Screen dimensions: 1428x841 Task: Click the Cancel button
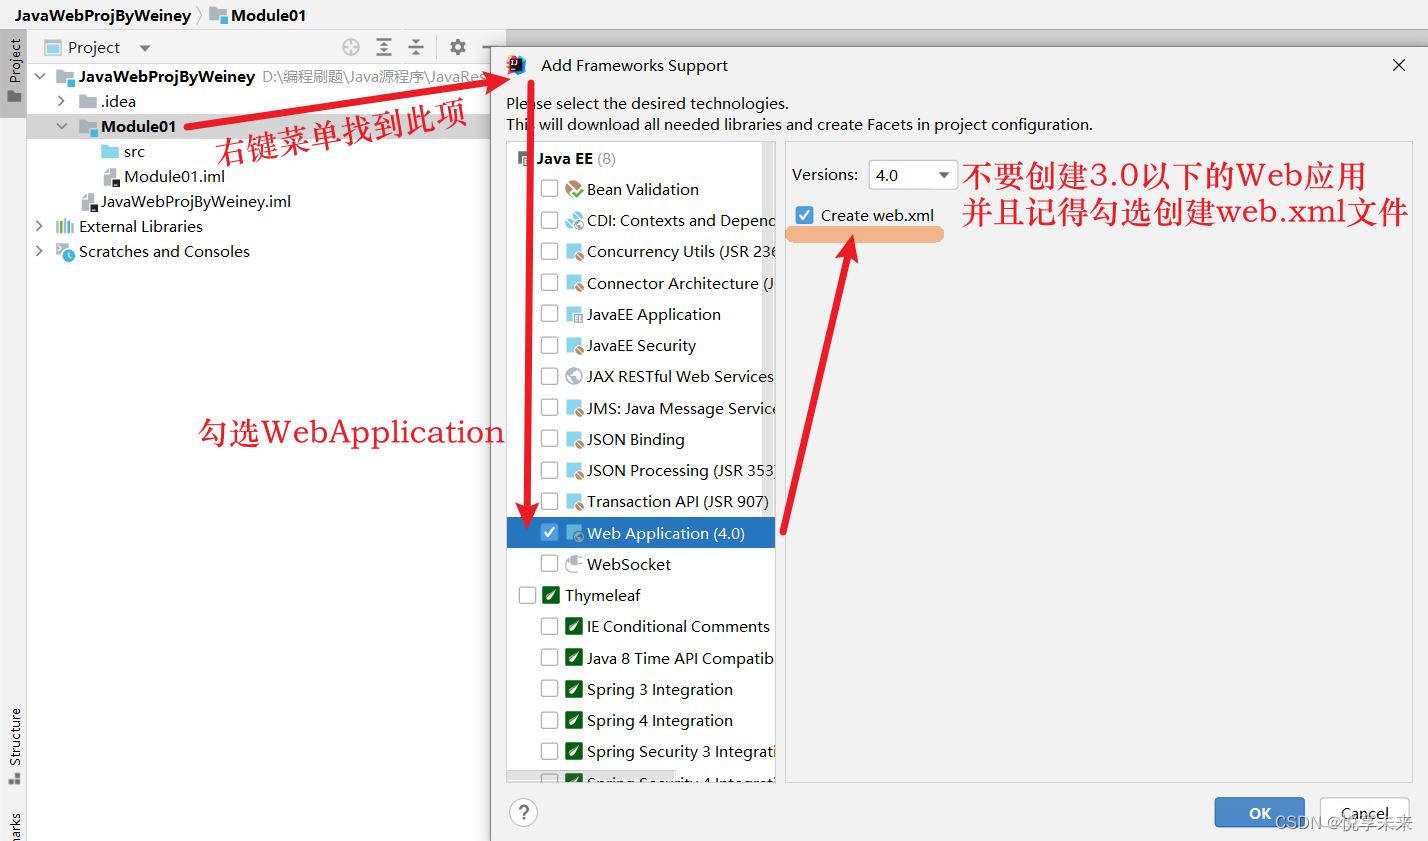click(1364, 813)
